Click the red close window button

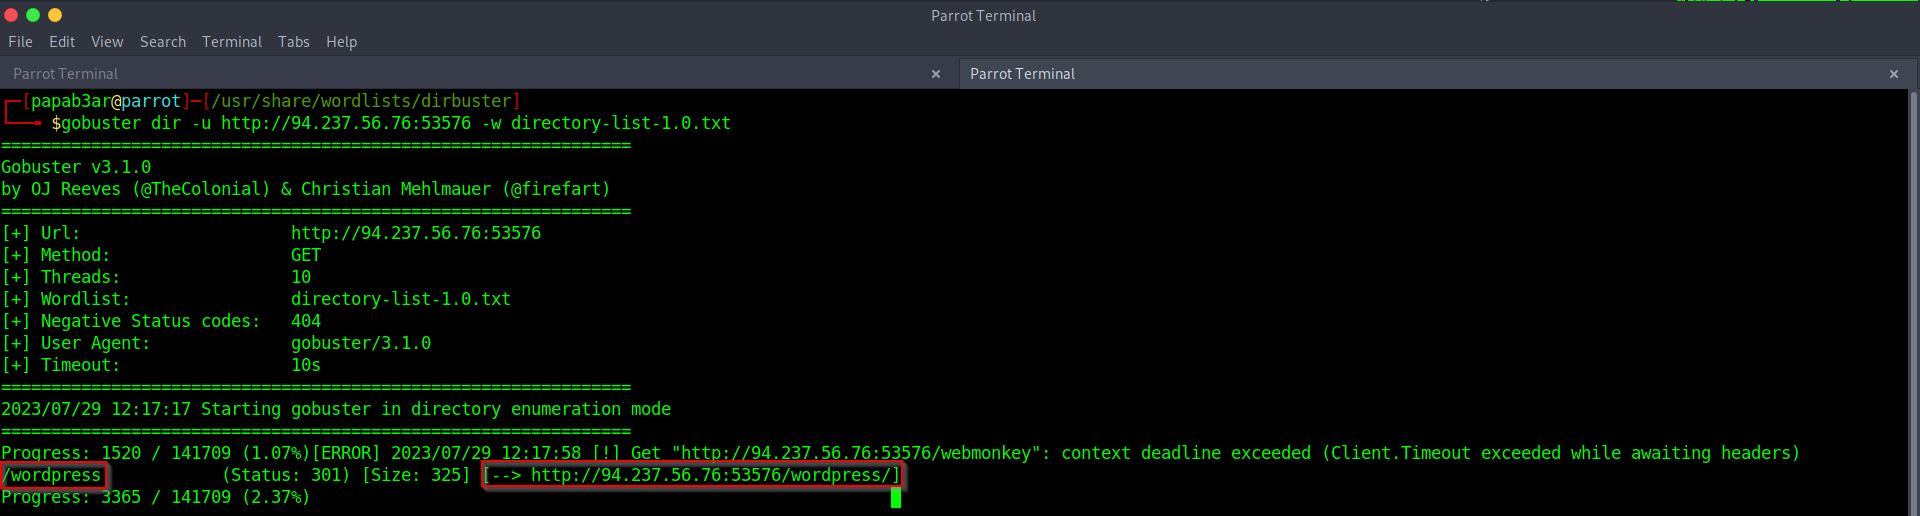(x=11, y=15)
